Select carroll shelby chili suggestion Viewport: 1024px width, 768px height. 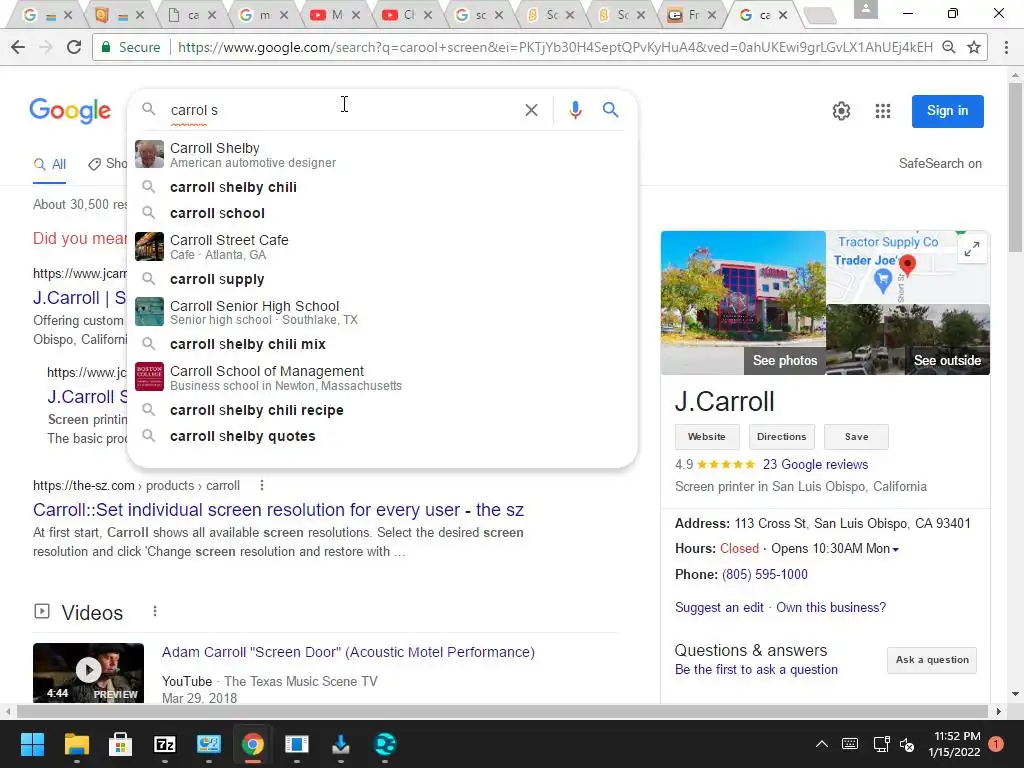tap(382, 187)
